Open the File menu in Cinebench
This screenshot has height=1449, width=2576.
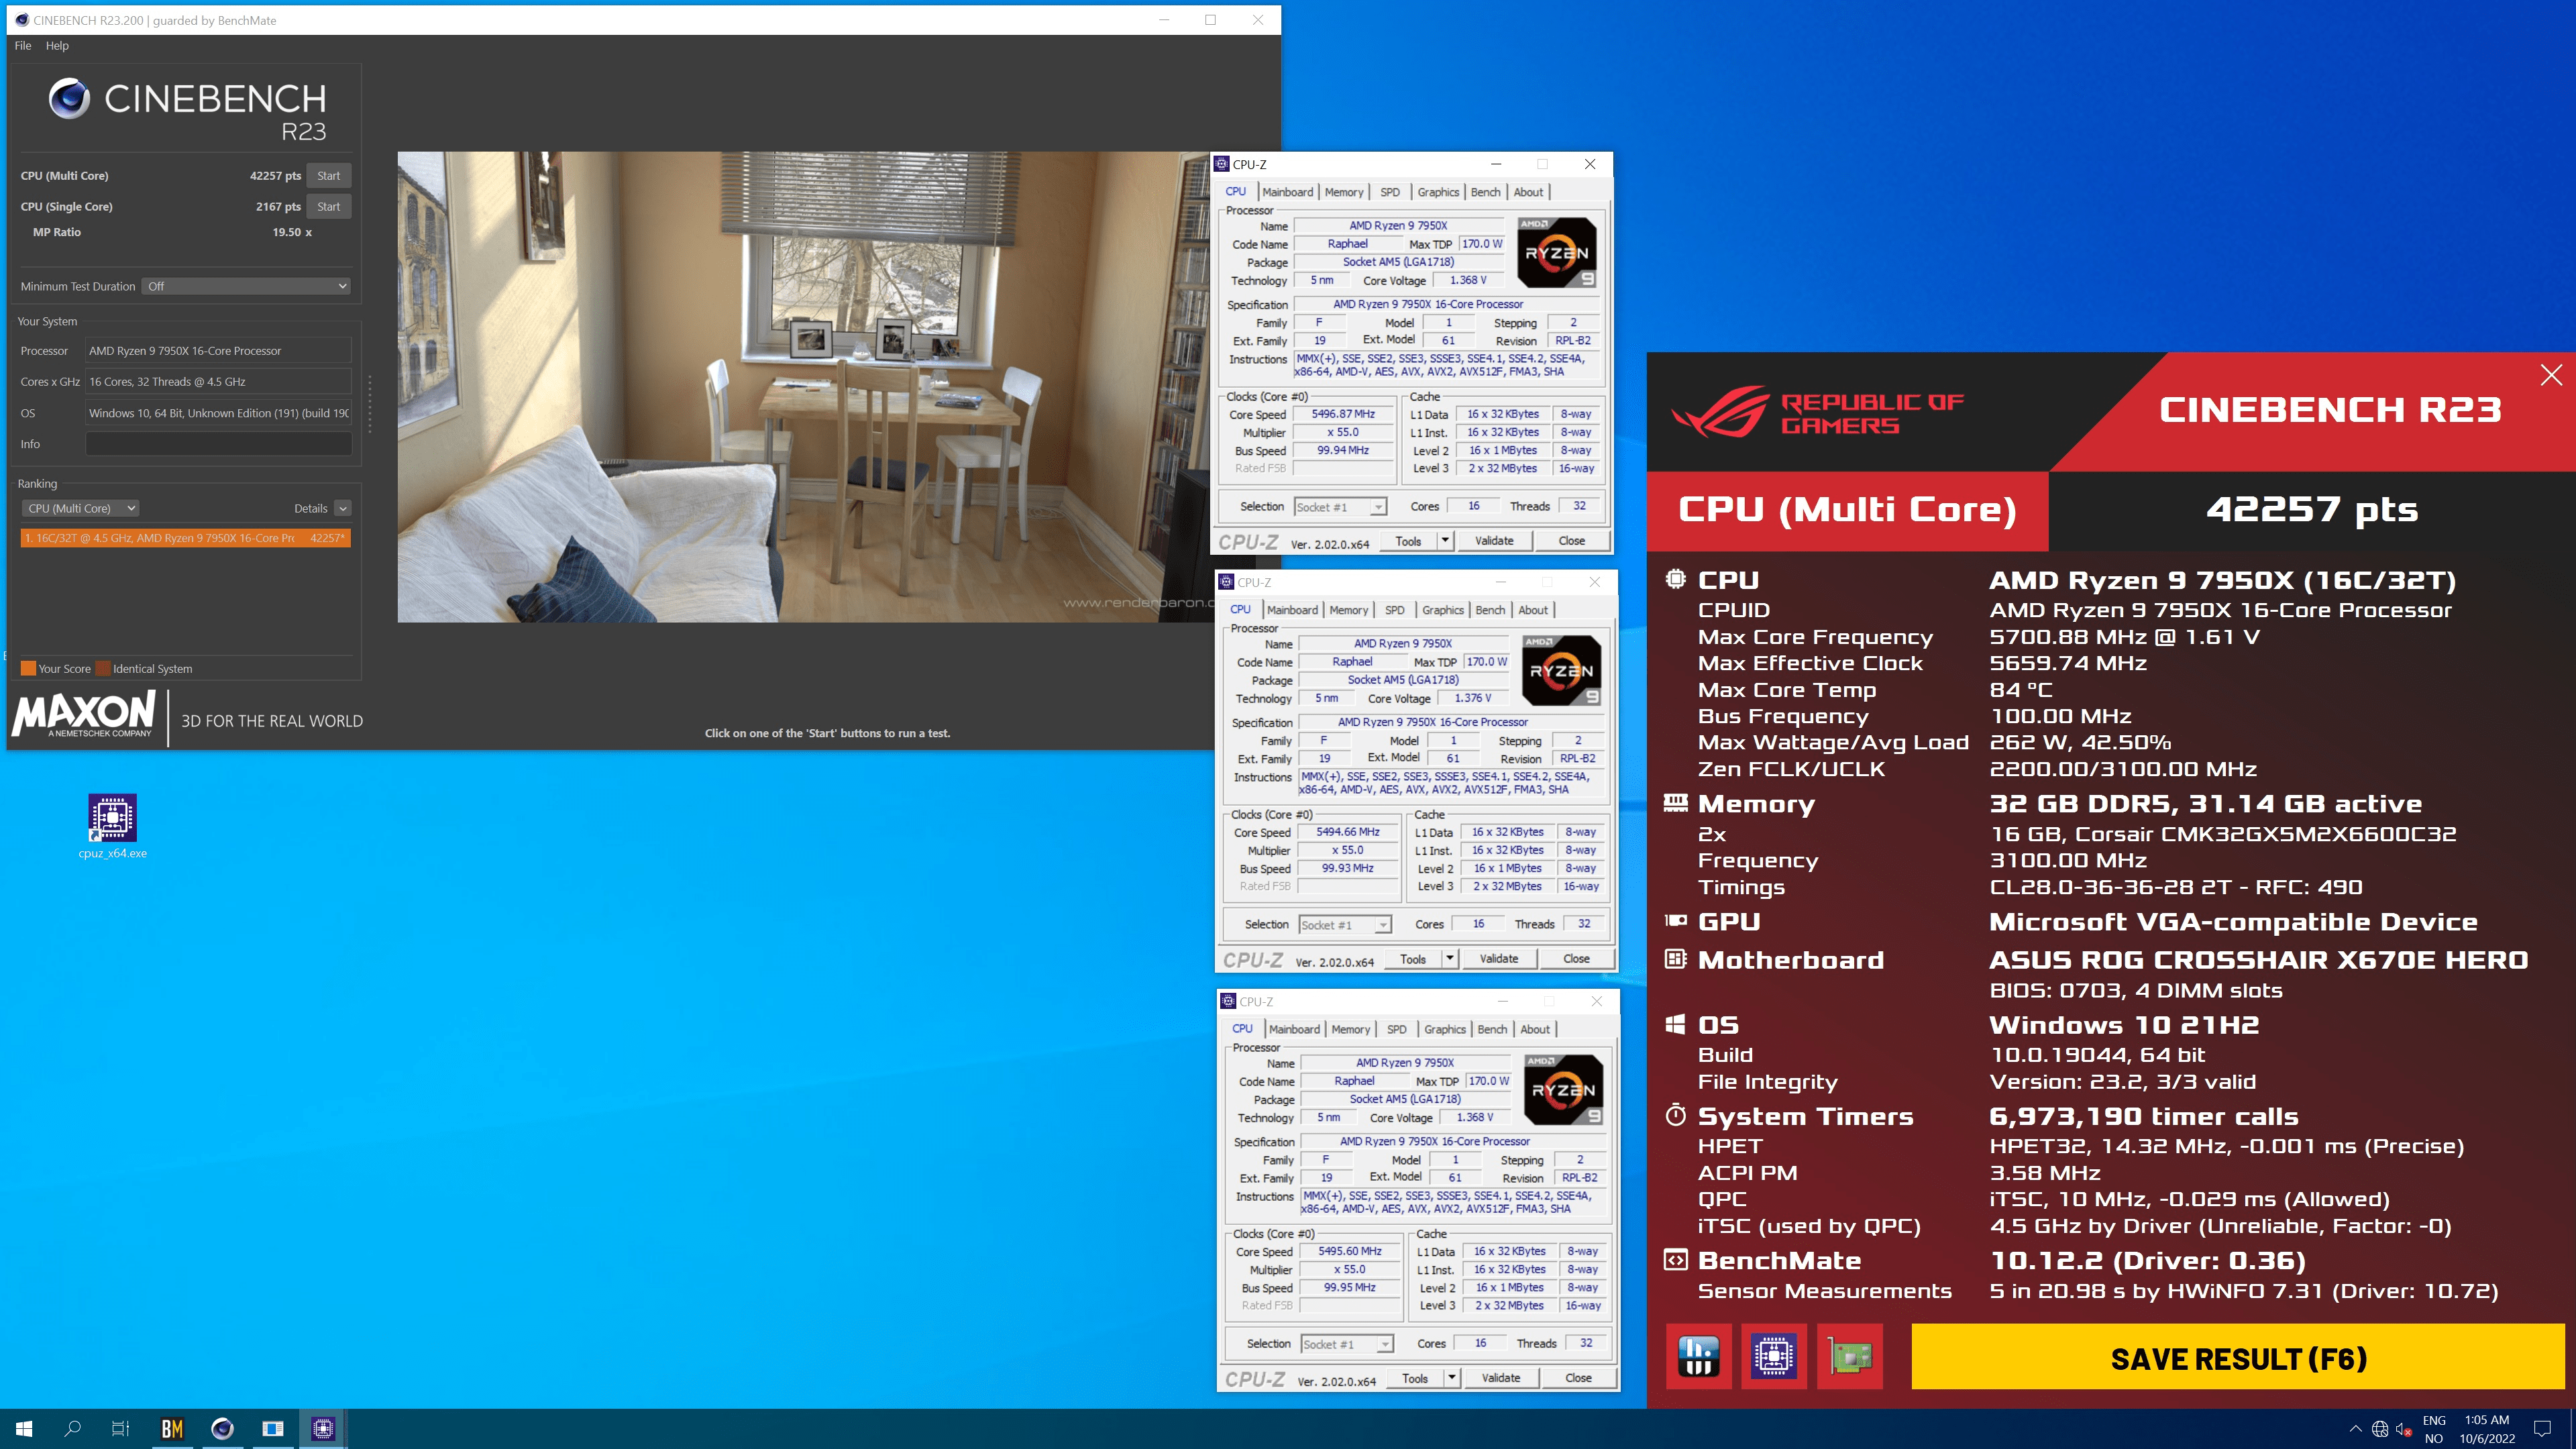[x=23, y=45]
